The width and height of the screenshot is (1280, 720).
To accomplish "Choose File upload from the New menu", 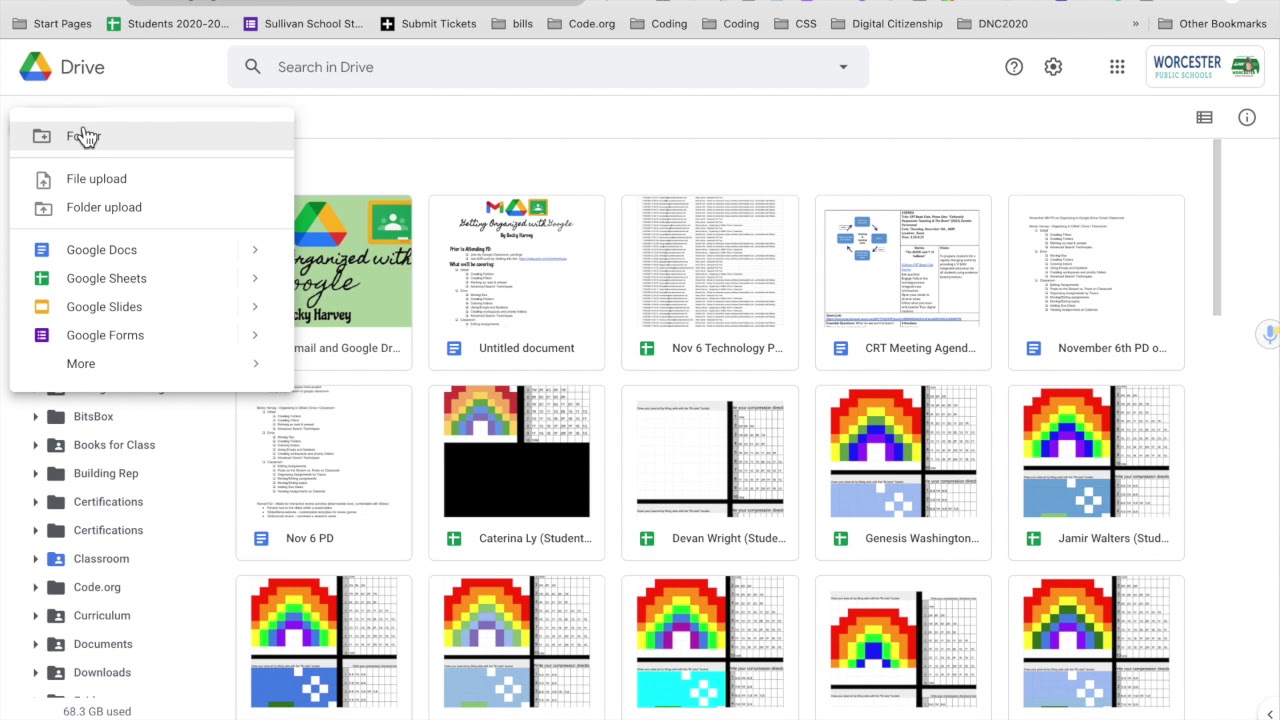I will pos(152,179).
